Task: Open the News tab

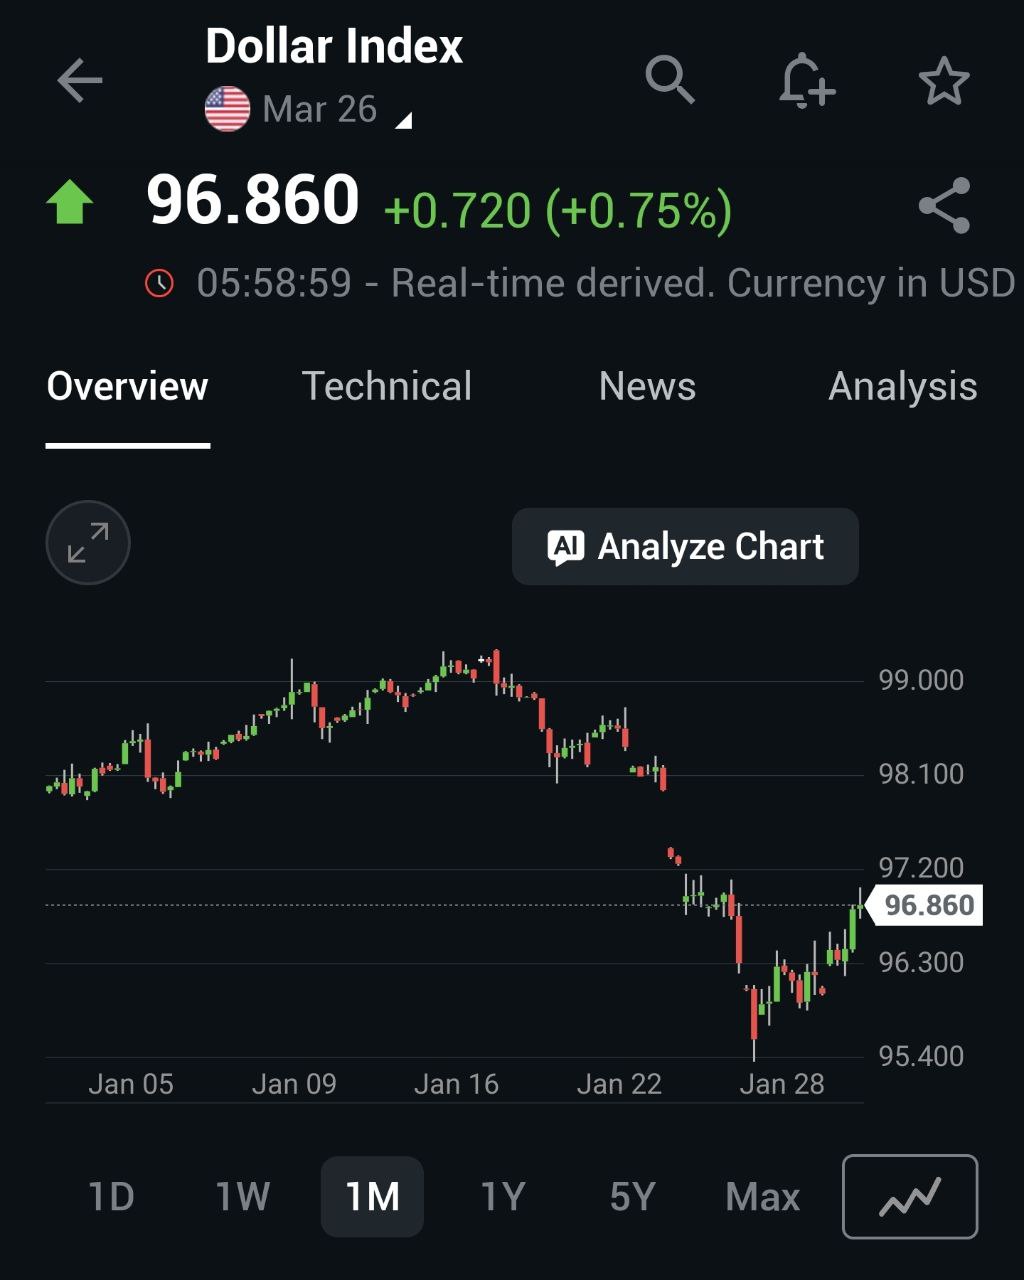Action: [x=647, y=386]
